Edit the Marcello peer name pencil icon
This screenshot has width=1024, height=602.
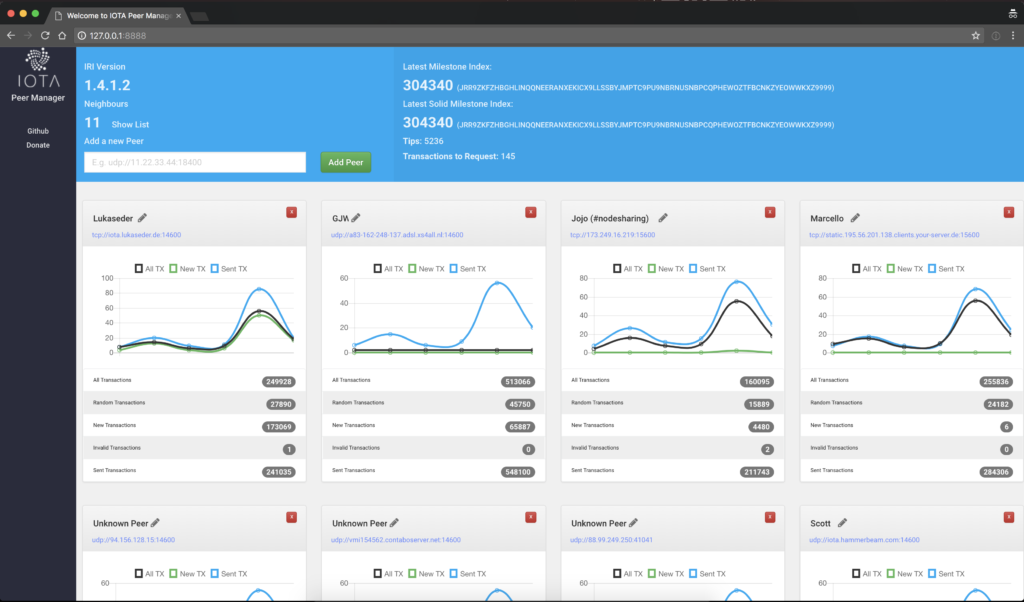pyautogui.click(x=855, y=218)
